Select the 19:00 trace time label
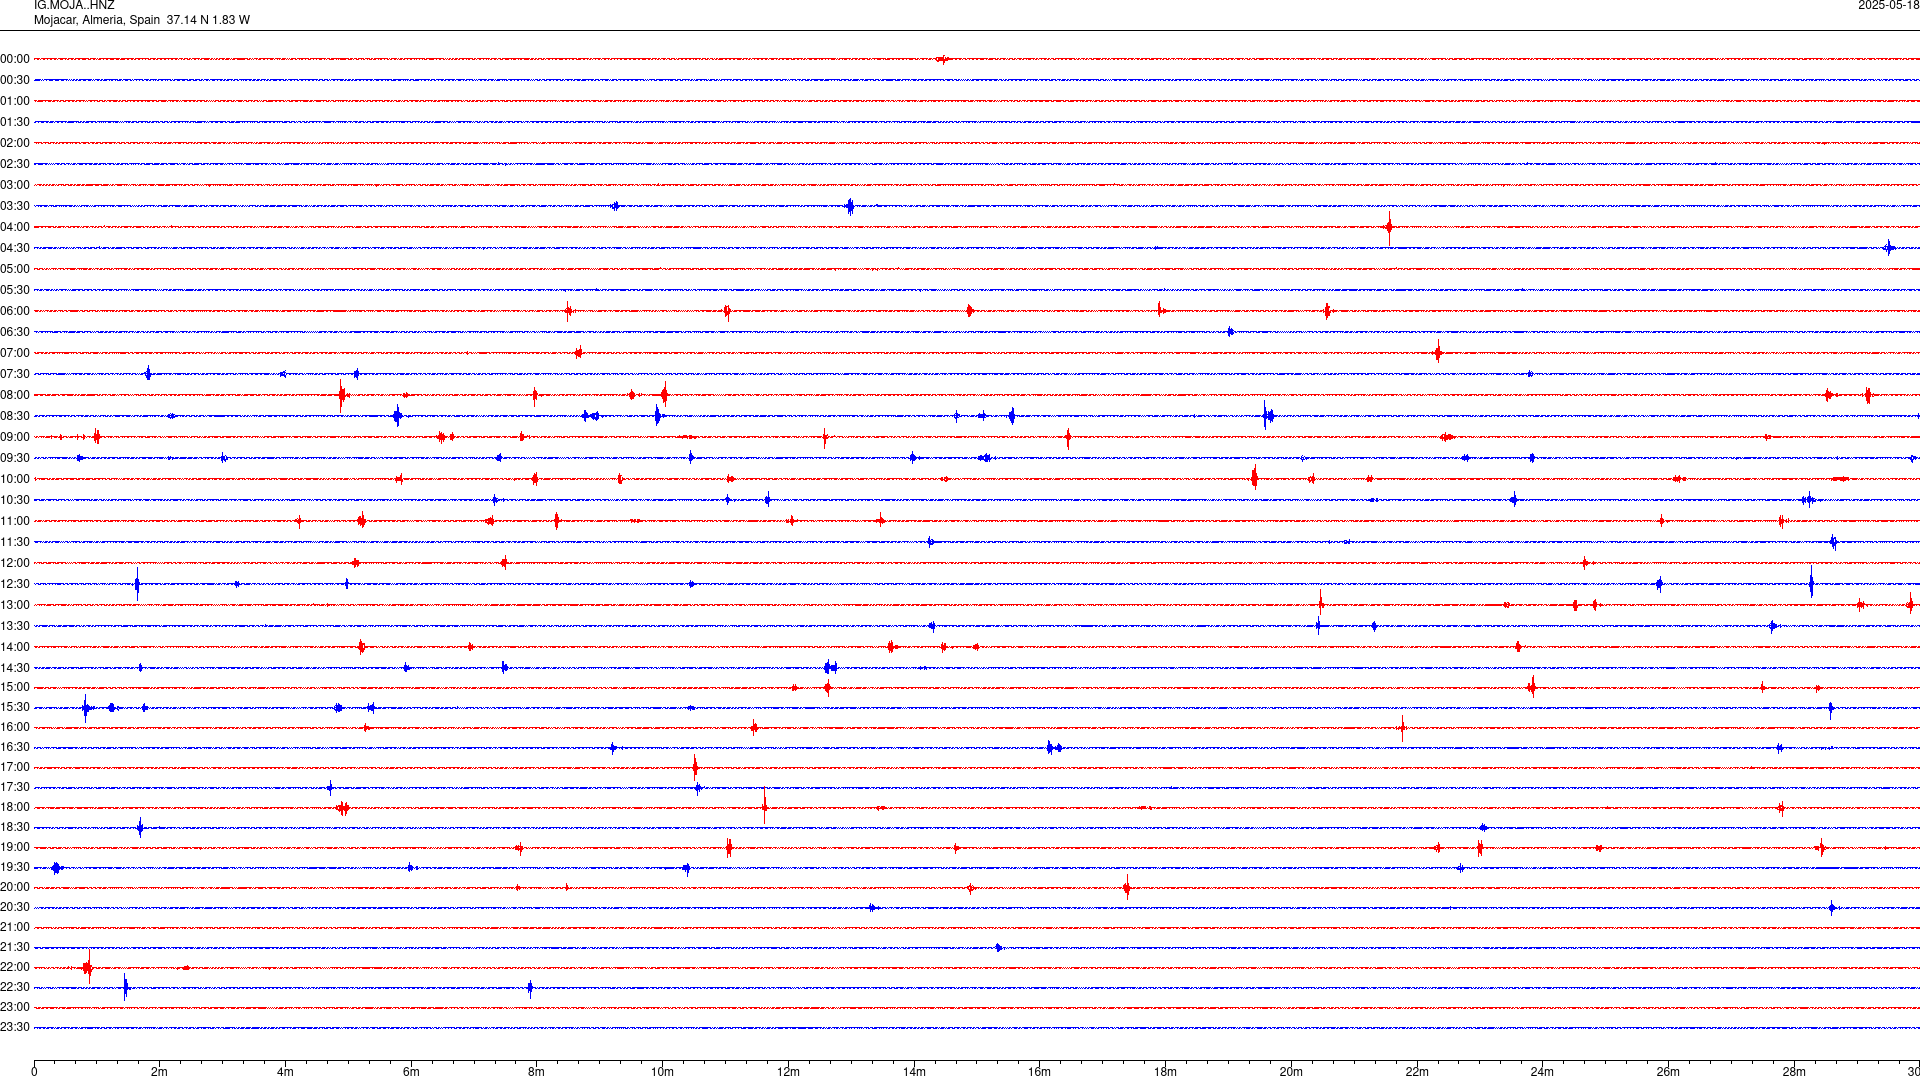This screenshot has width=1920, height=1080. 15,847
